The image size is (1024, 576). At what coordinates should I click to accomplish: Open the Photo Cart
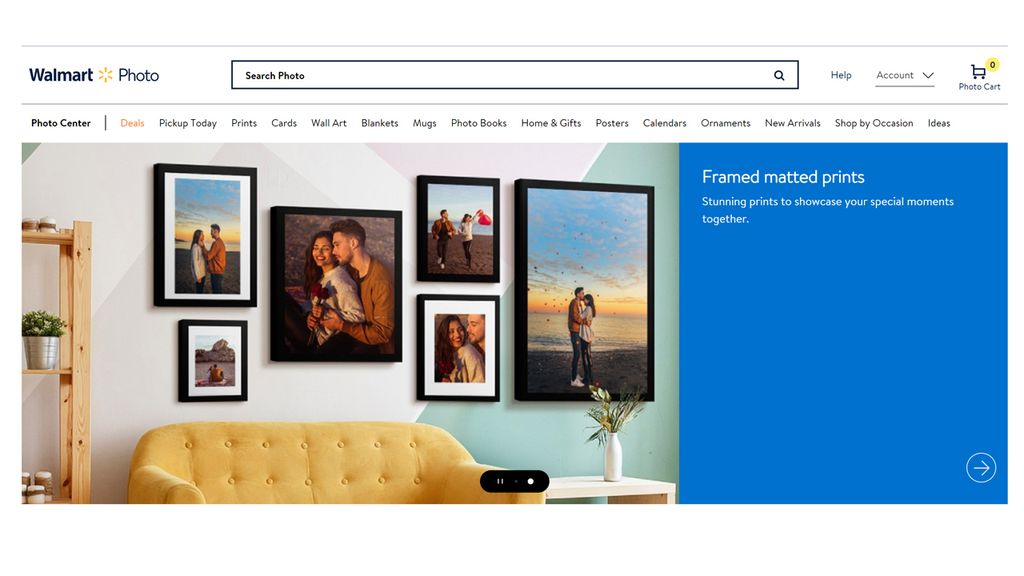978,73
